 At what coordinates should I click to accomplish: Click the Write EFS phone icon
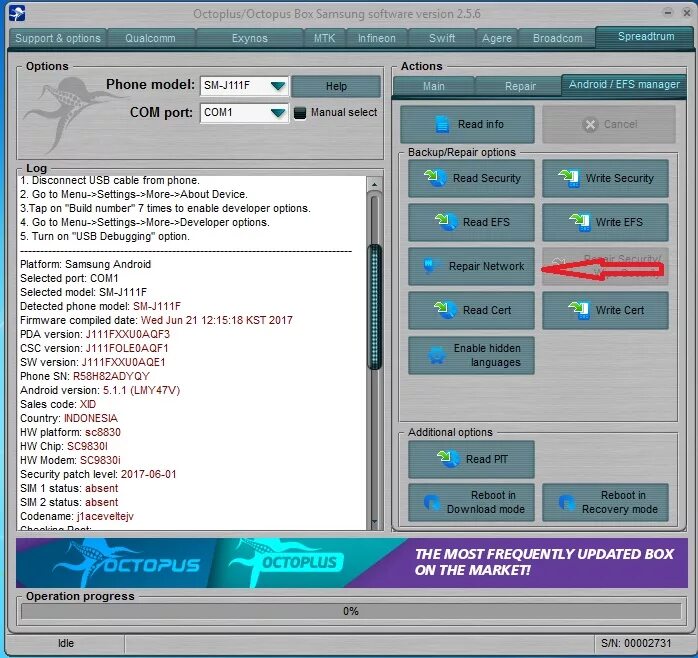tap(580, 222)
